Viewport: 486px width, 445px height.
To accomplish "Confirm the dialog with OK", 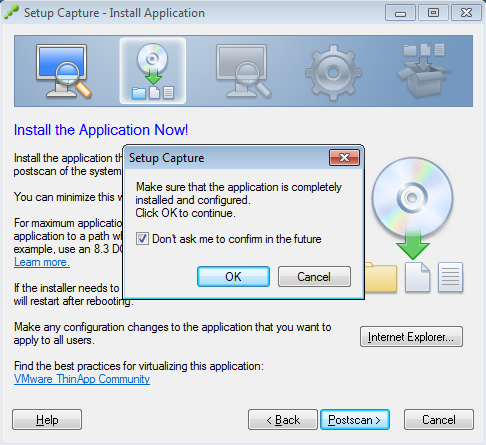I will click(233, 277).
